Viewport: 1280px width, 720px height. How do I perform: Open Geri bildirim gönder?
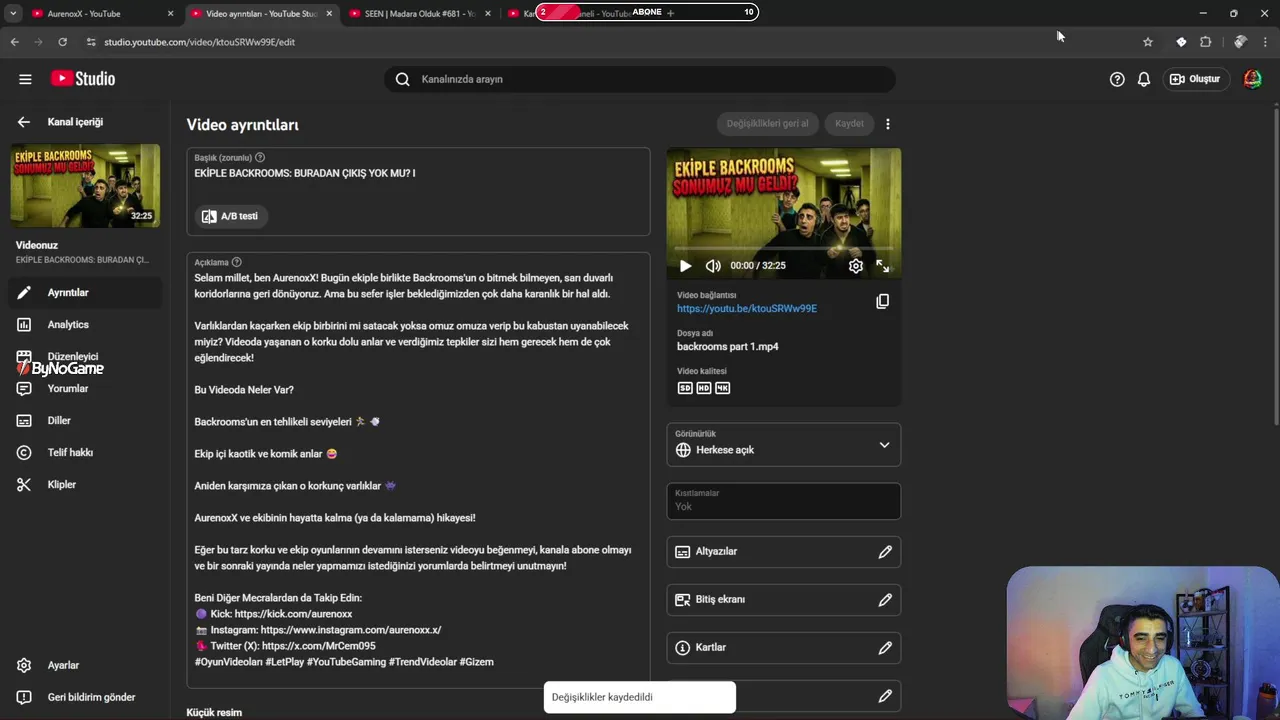[85, 698]
